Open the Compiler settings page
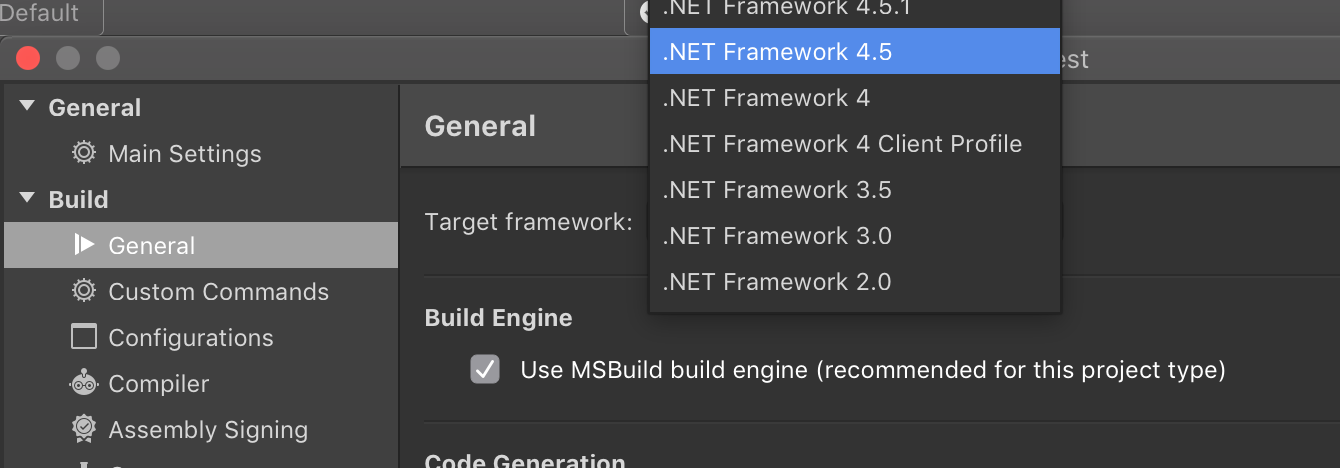Image resolution: width=1340 pixels, height=468 pixels. [158, 384]
